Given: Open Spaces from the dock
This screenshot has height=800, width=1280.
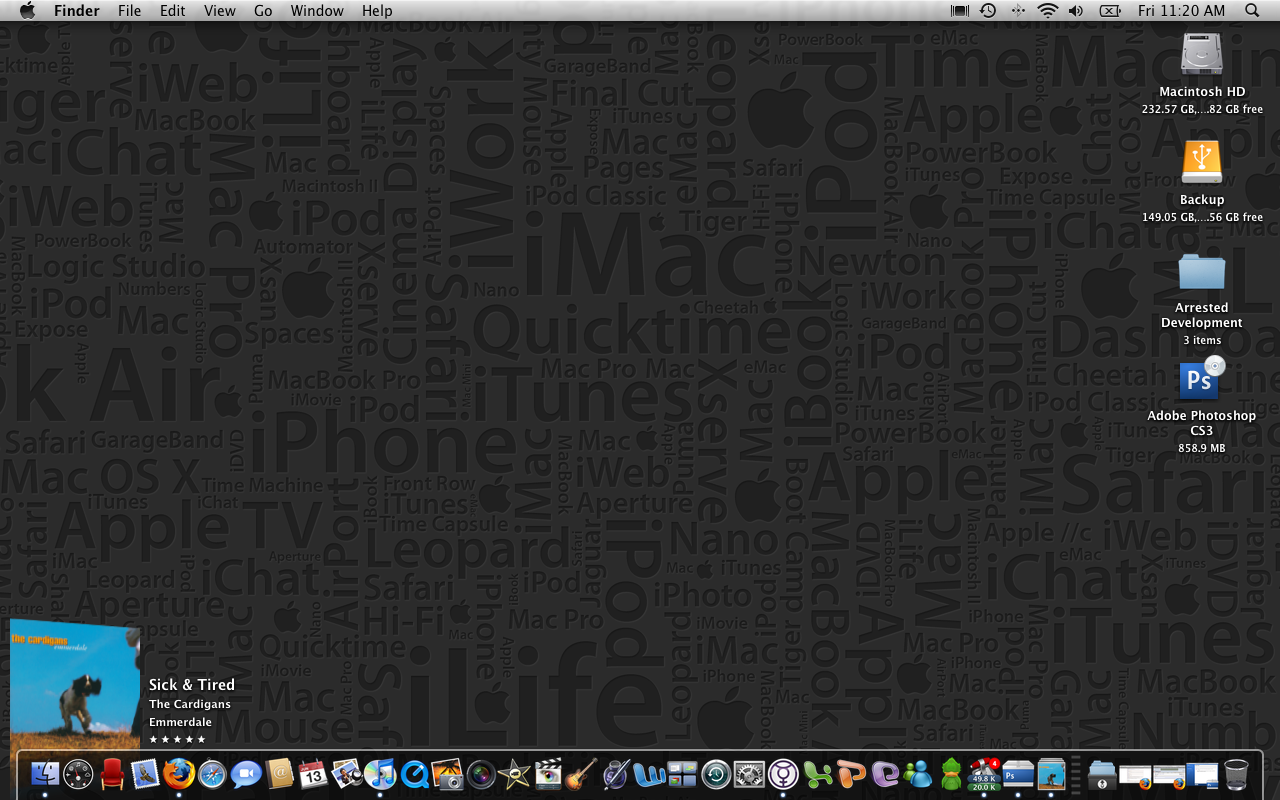Looking at the screenshot, I should coord(682,774).
